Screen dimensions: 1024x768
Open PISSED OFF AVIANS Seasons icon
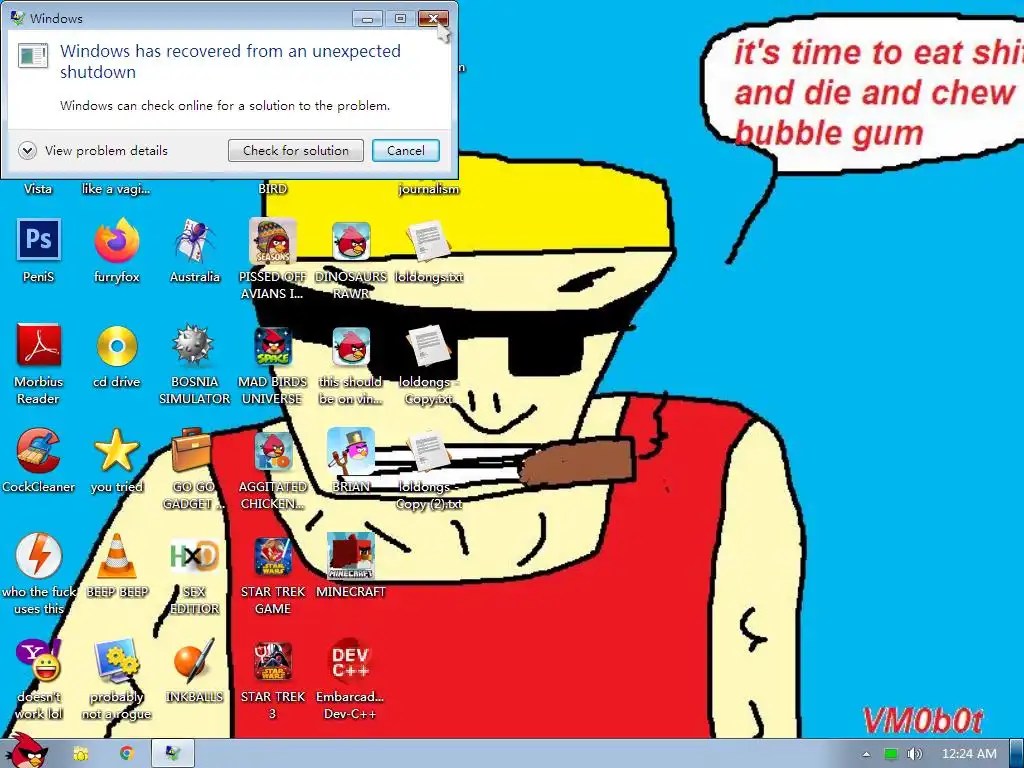coord(272,240)
